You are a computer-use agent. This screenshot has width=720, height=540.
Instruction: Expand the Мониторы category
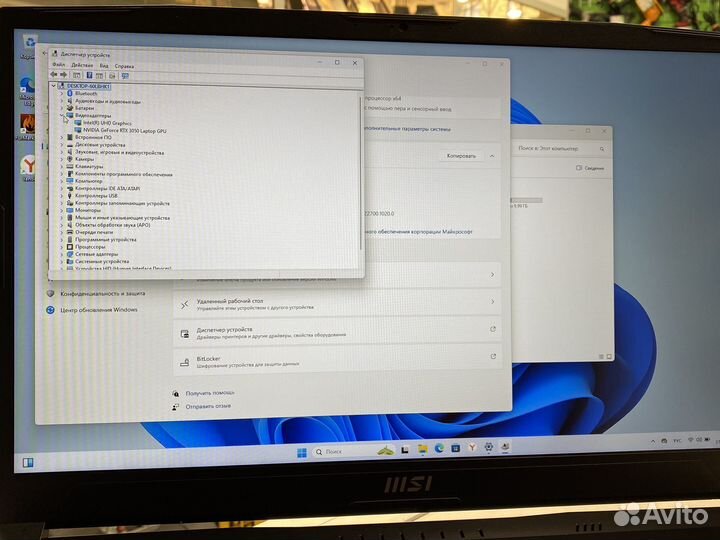61,211
